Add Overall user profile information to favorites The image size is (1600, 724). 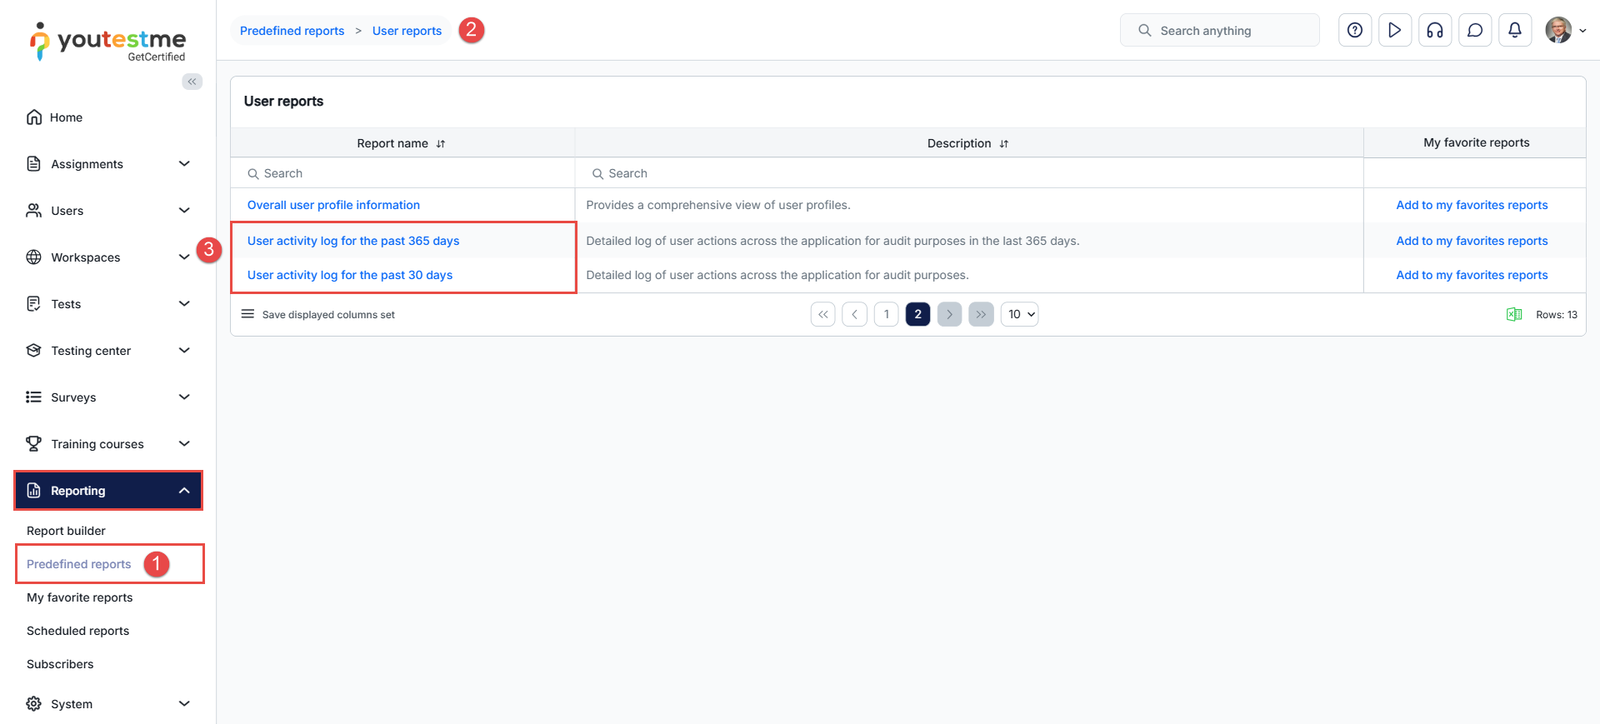pyautogui.click(x=1471, y=205)
